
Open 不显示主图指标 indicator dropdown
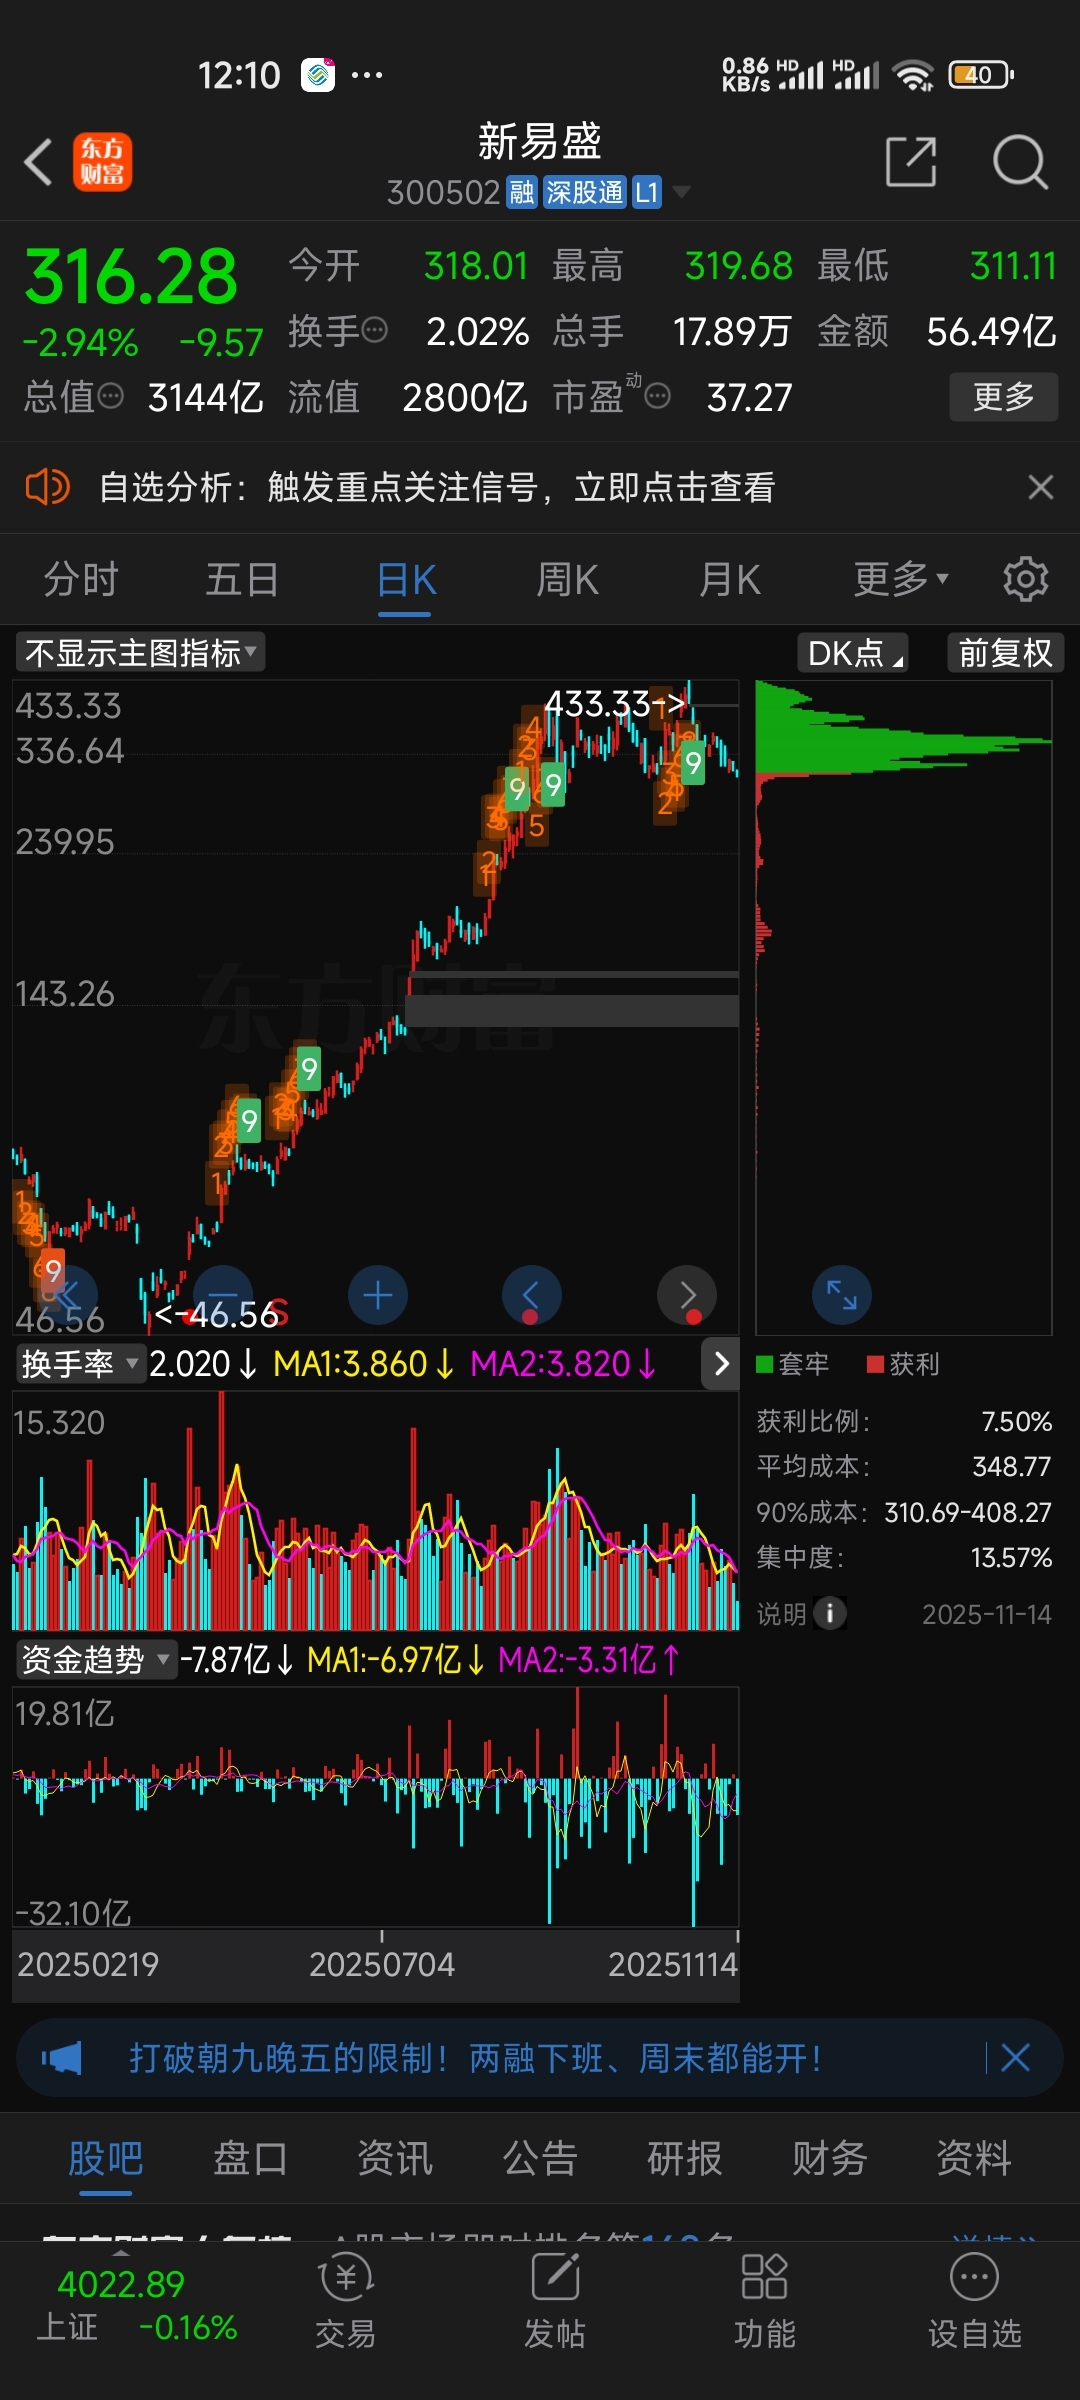(x=141, y=653)
